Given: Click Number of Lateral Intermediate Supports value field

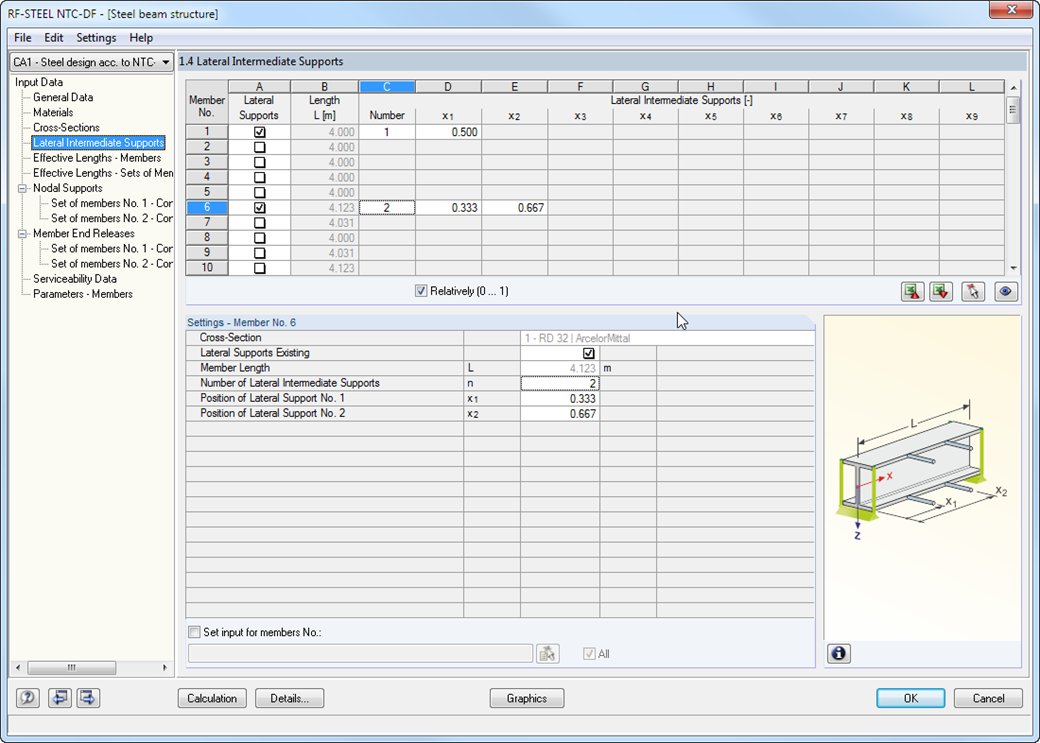Looking at the screenshot, I should pos(560,383).
